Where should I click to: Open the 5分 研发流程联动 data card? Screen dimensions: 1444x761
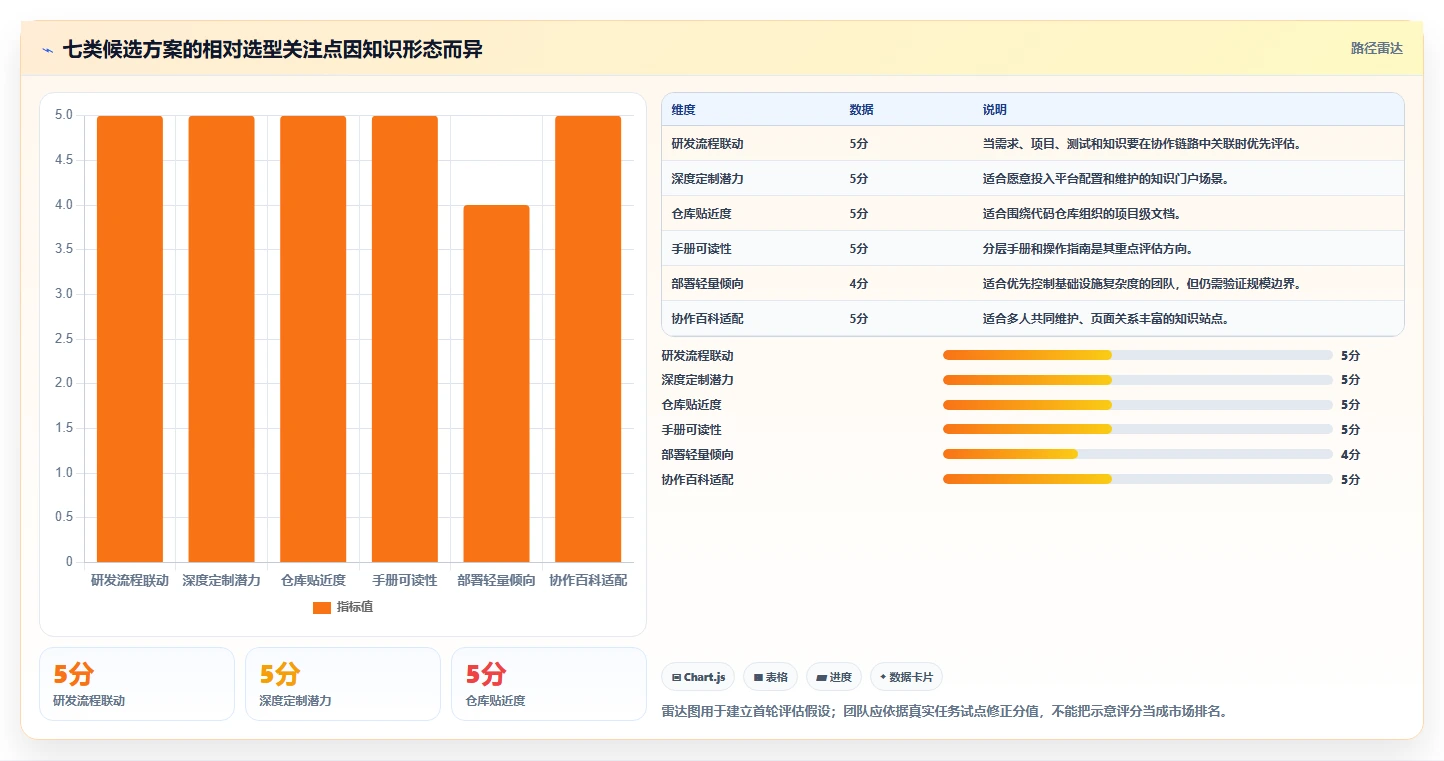pos(137,684)
